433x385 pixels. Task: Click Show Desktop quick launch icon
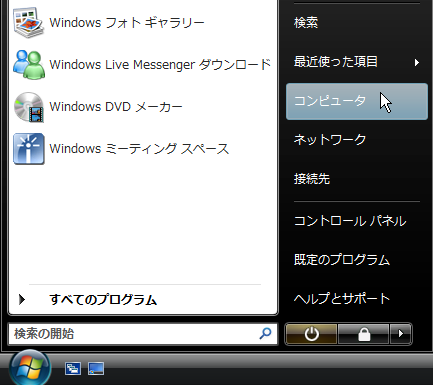coord(96,369)
